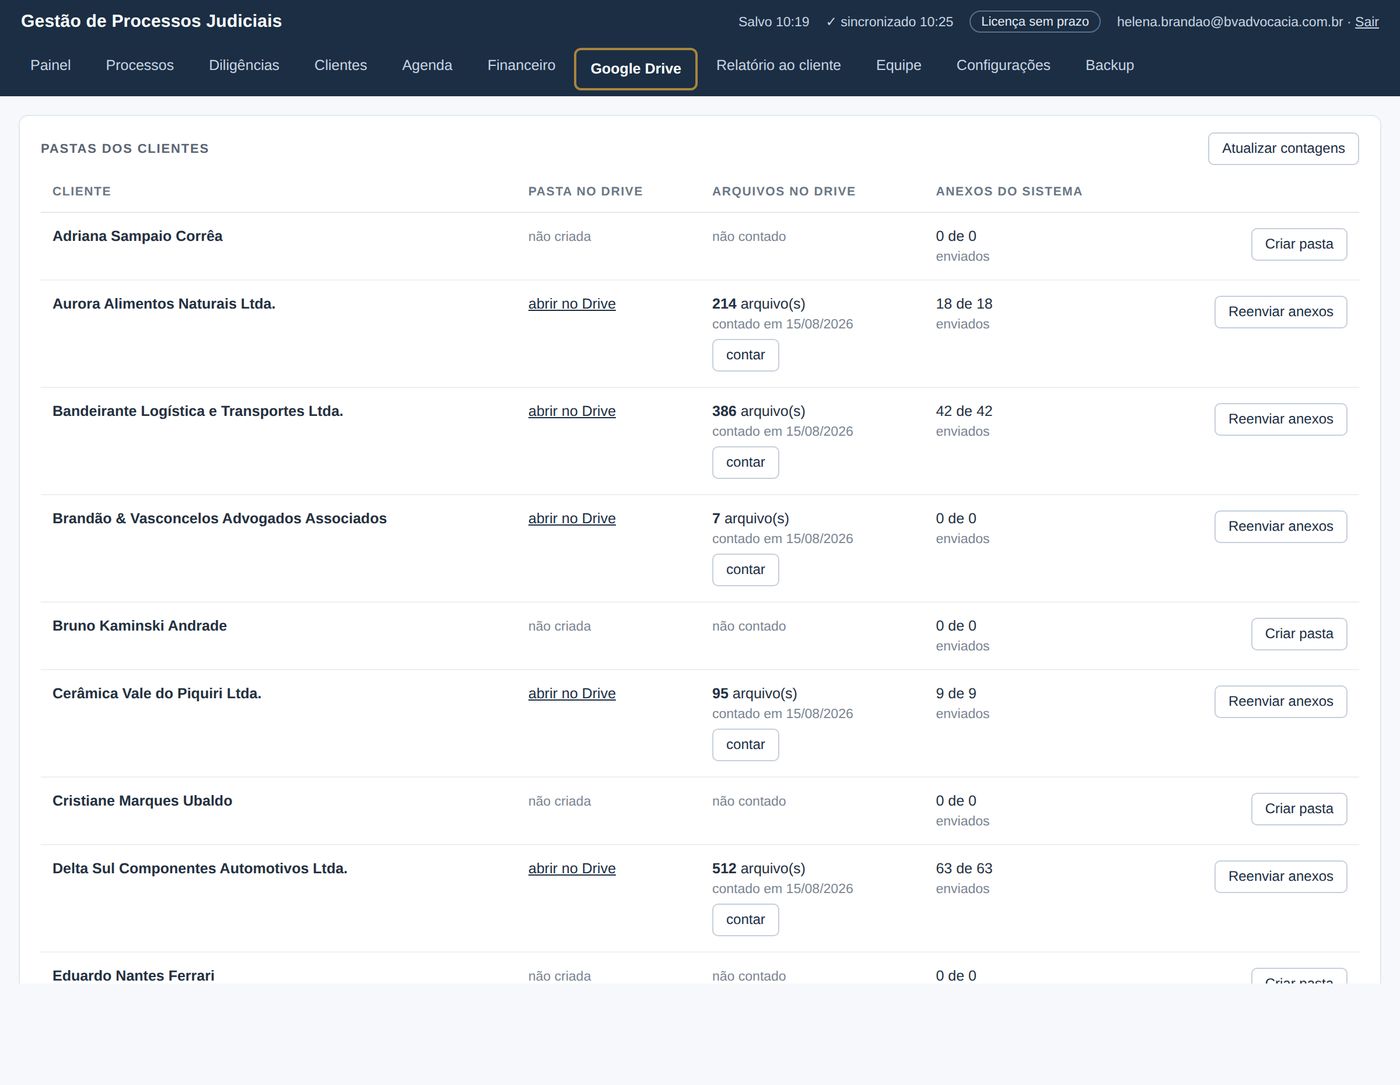Open Bandeirante Logística folder in Drive

coord(572,411)
